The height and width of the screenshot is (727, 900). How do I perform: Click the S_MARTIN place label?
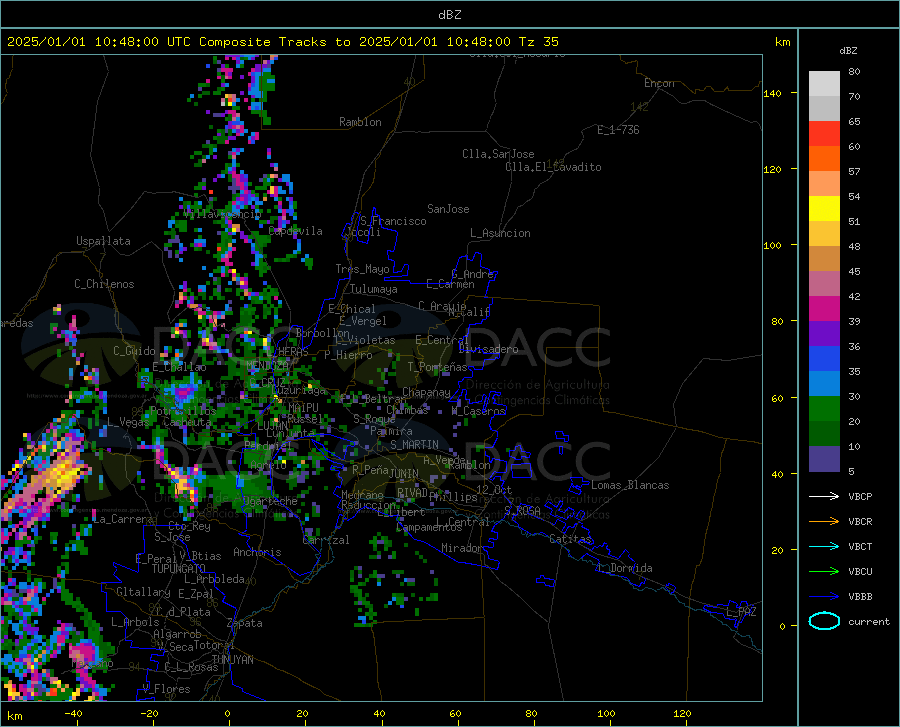[x=414, y=445]
